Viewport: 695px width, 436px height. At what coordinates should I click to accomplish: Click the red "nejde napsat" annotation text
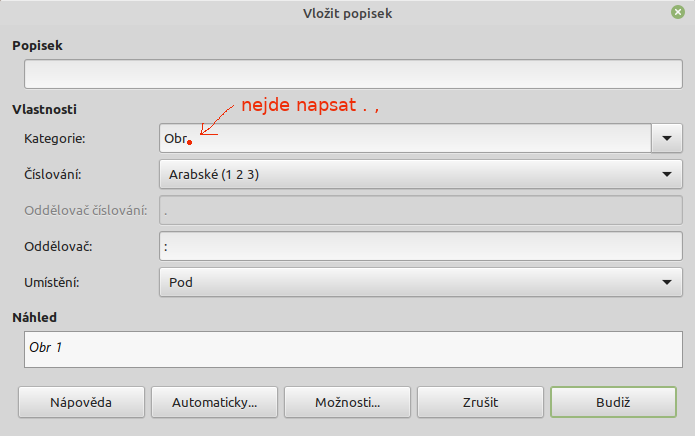click(x=299, y=105)
